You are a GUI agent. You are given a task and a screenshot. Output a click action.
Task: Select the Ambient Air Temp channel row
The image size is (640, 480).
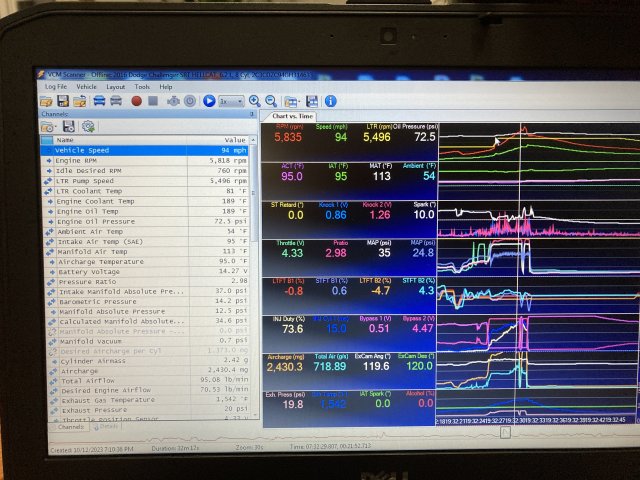point(148,232)
